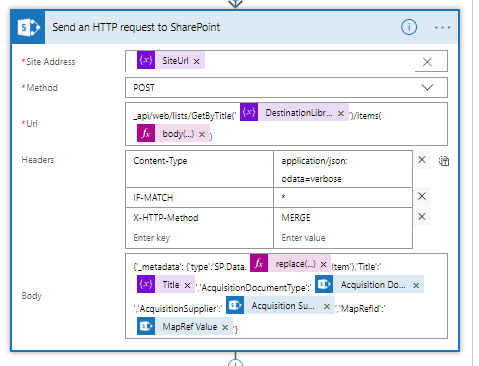
Task: Remove the Title variable token
Action: [x=187, y=286]
